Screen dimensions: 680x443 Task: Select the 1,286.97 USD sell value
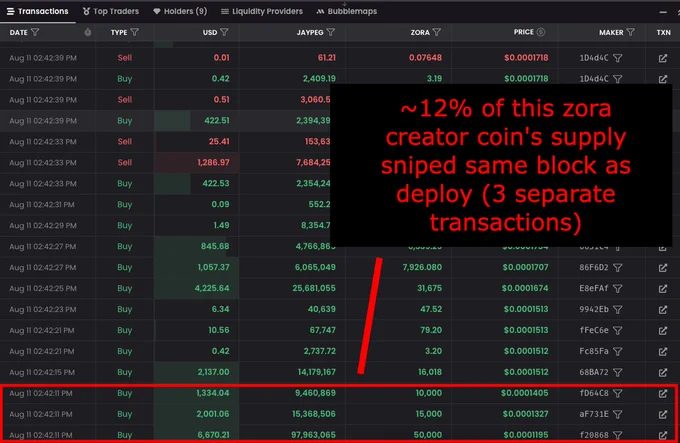(213, 163)
